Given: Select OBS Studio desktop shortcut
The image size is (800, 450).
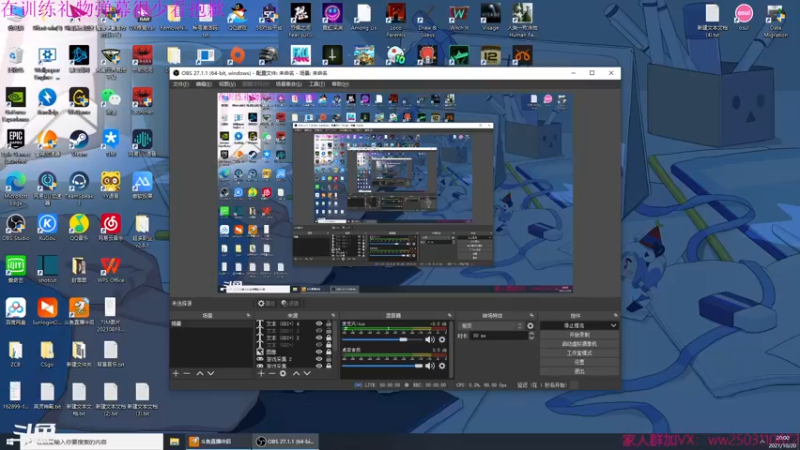Looking at the screenshot, I should coord(15,227).
